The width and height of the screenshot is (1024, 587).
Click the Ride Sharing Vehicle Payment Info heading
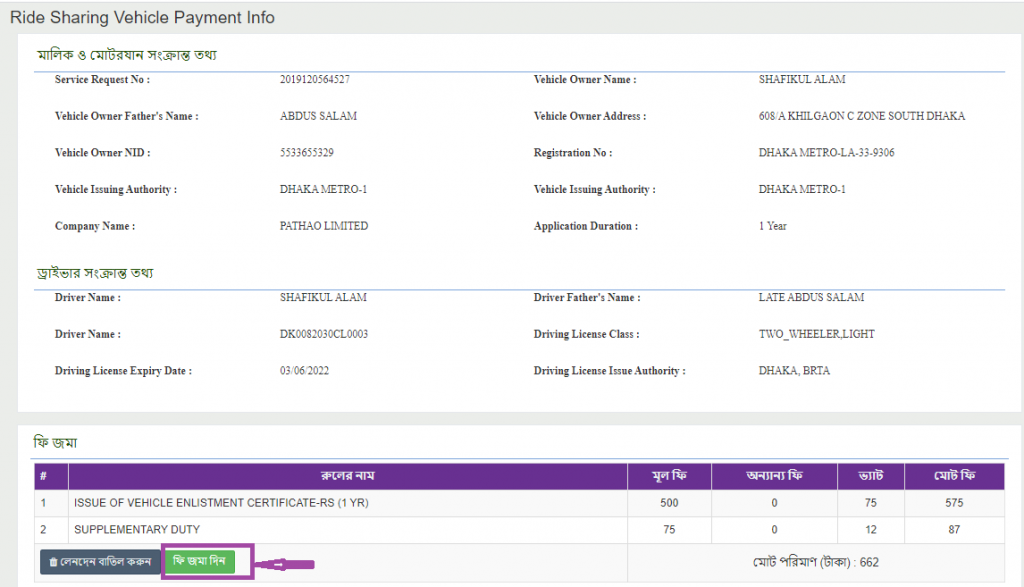coord(142,18)
